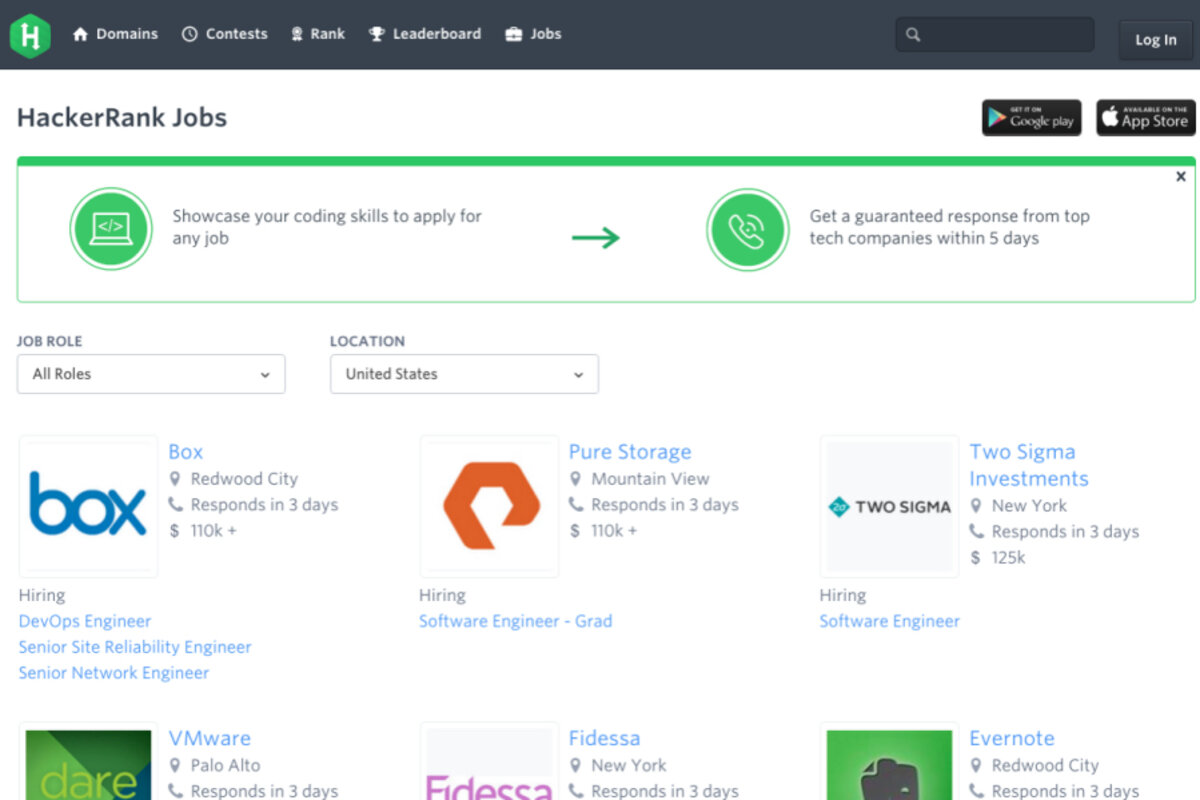The height and width of the screenshot is (800, 1200).
Task: Click the code laptop circle icon
Action: pyautogui.click(x=111, y=229)
